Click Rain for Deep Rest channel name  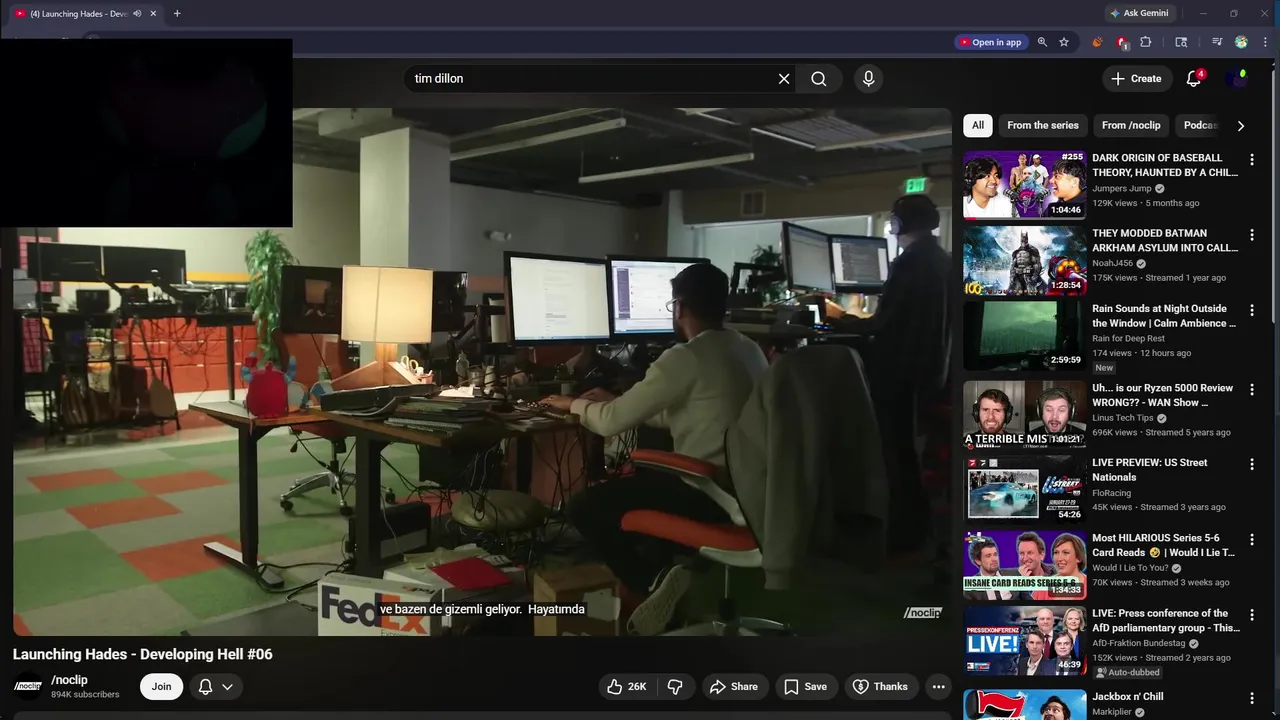(x=1128, y=339)
